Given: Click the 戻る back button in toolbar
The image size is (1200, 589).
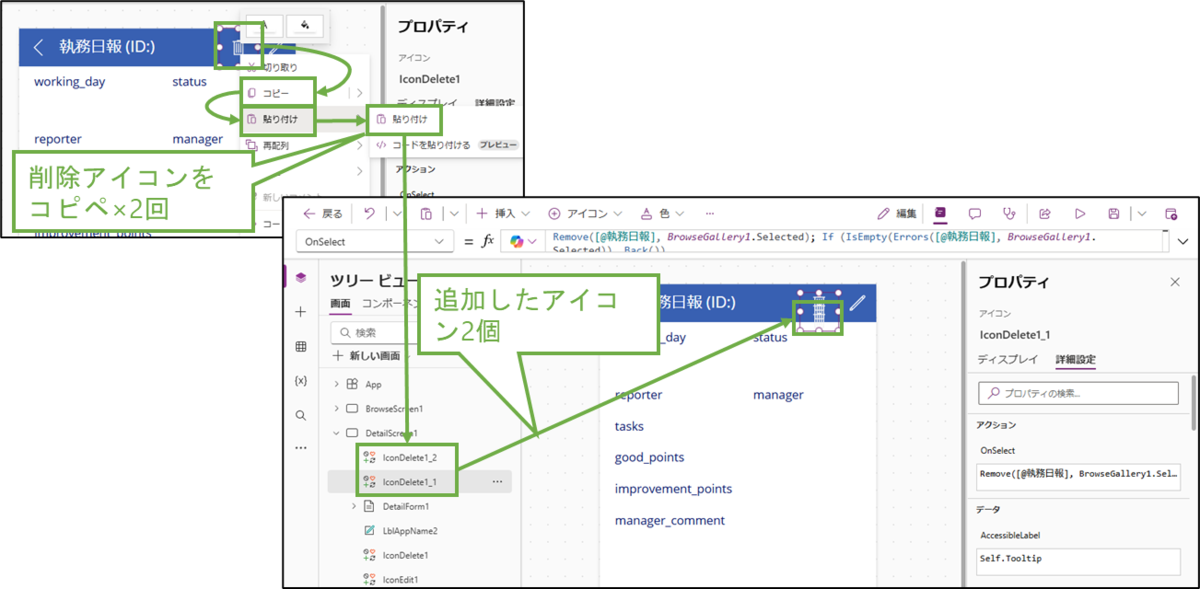Looking at the screenshot, I should (322, 213).
